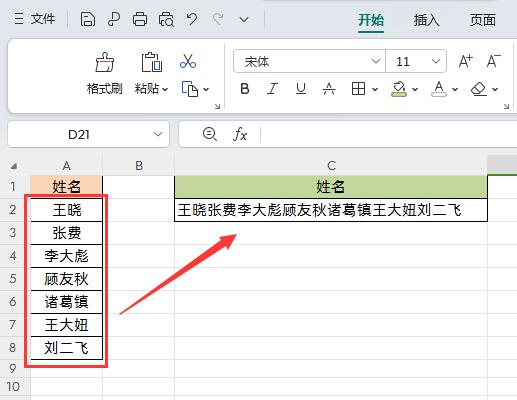Increase font size with A+ icon
This screenshot has width=517, height=400.
tap(466, 61)
